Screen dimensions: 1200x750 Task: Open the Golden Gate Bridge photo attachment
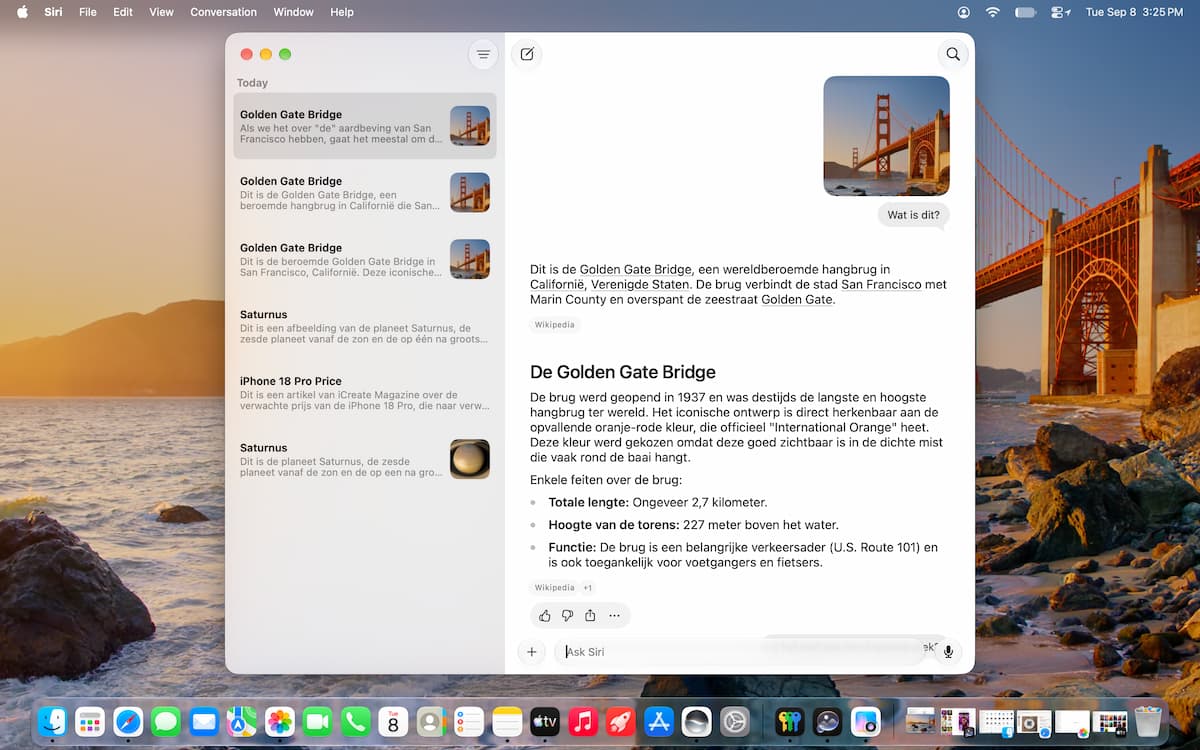[886, 136]
